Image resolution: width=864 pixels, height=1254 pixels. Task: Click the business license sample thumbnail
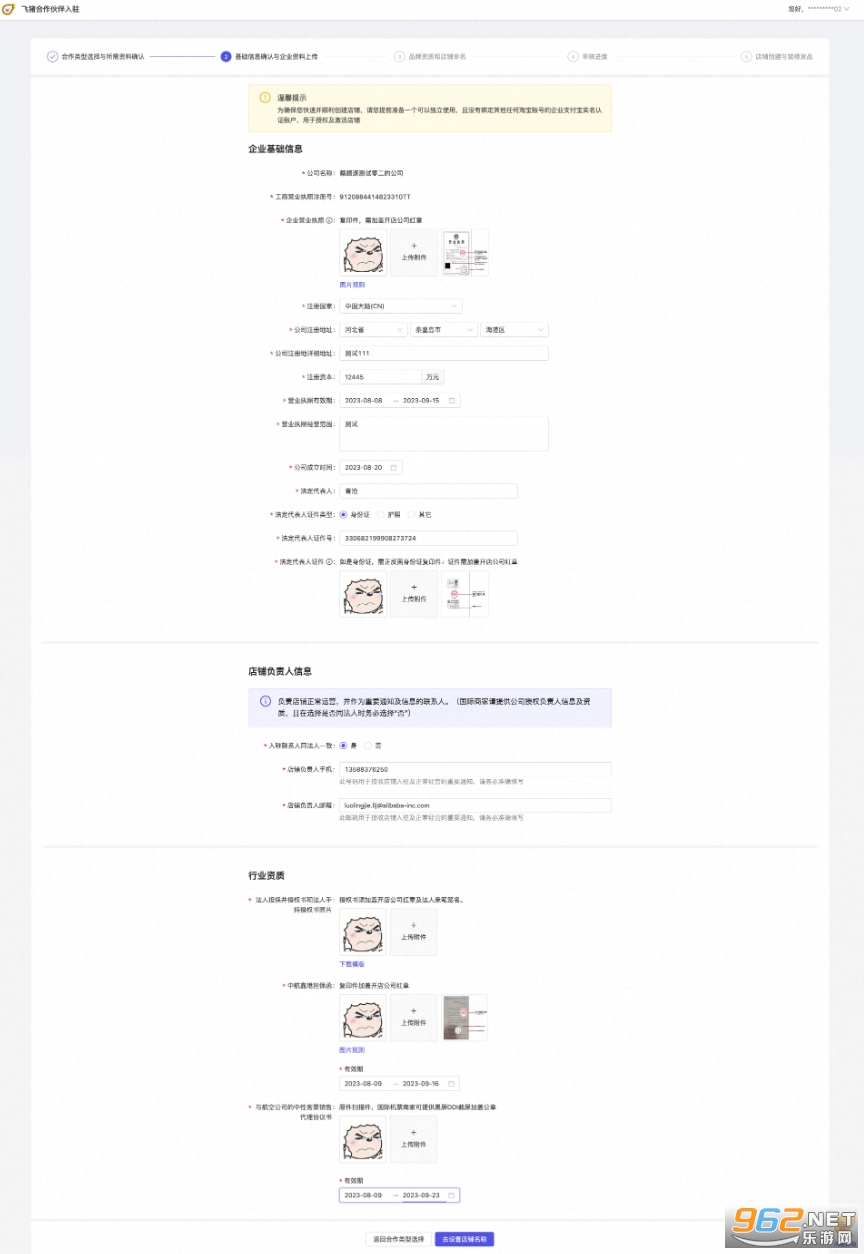coord(465,252)
